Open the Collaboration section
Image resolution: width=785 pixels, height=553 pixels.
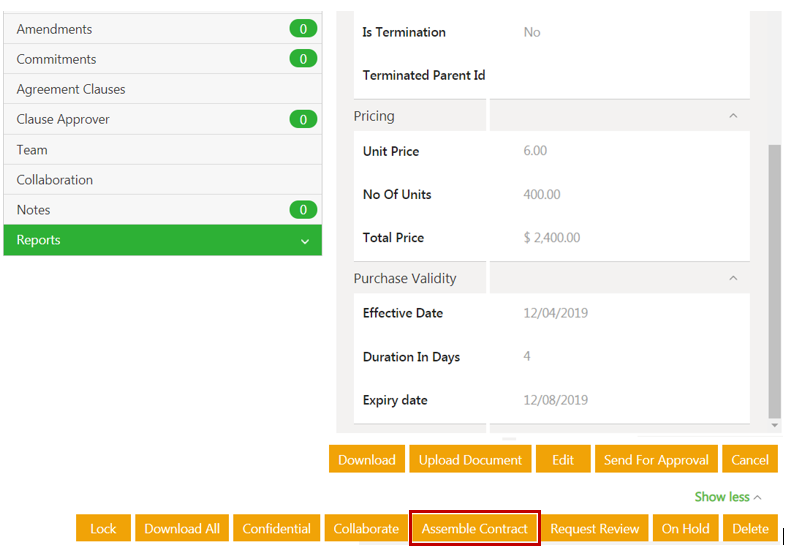[x=55, y=180]
